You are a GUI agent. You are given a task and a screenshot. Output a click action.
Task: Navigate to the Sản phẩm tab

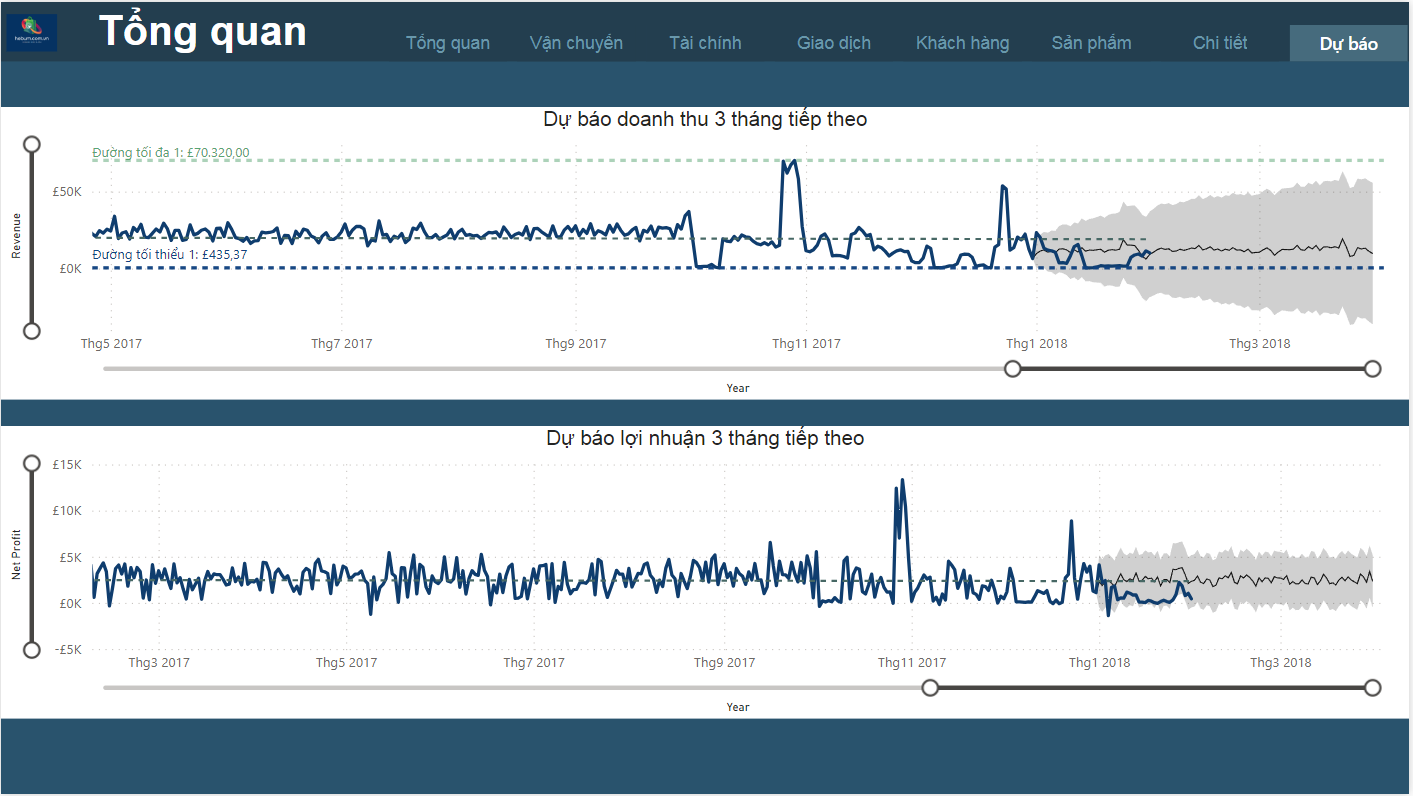tap(1091, 43)
